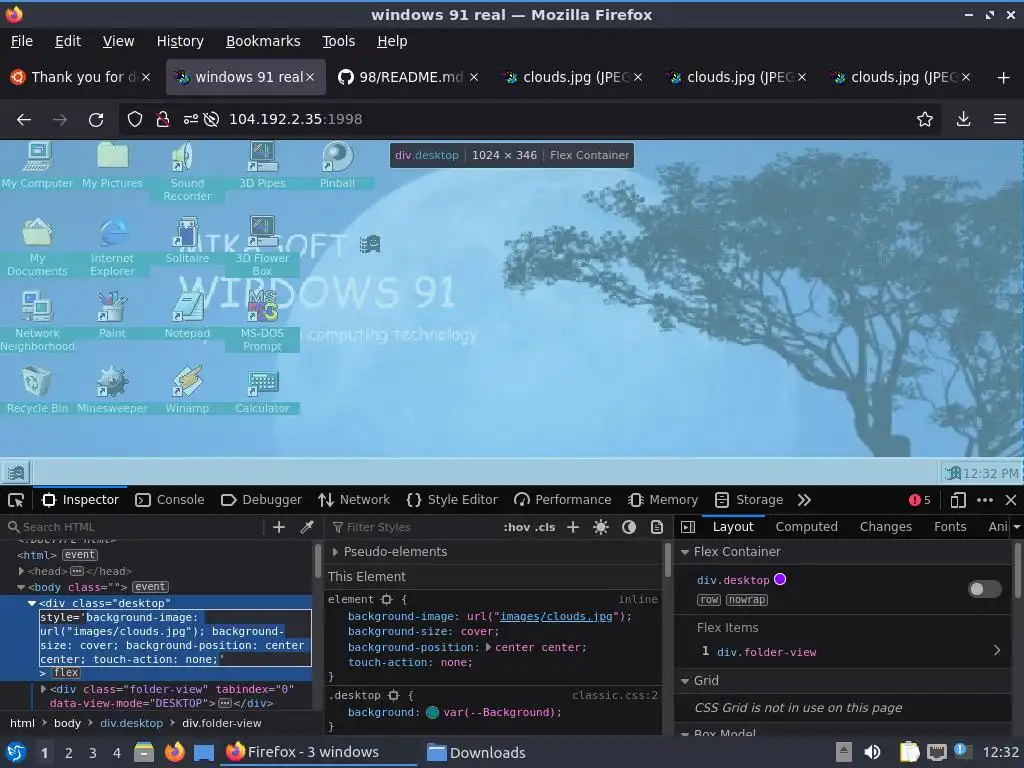This screenshot has height=768, width=1024.
Task: Click the My Computer desktop icon
Action: (x=37, y=165)
